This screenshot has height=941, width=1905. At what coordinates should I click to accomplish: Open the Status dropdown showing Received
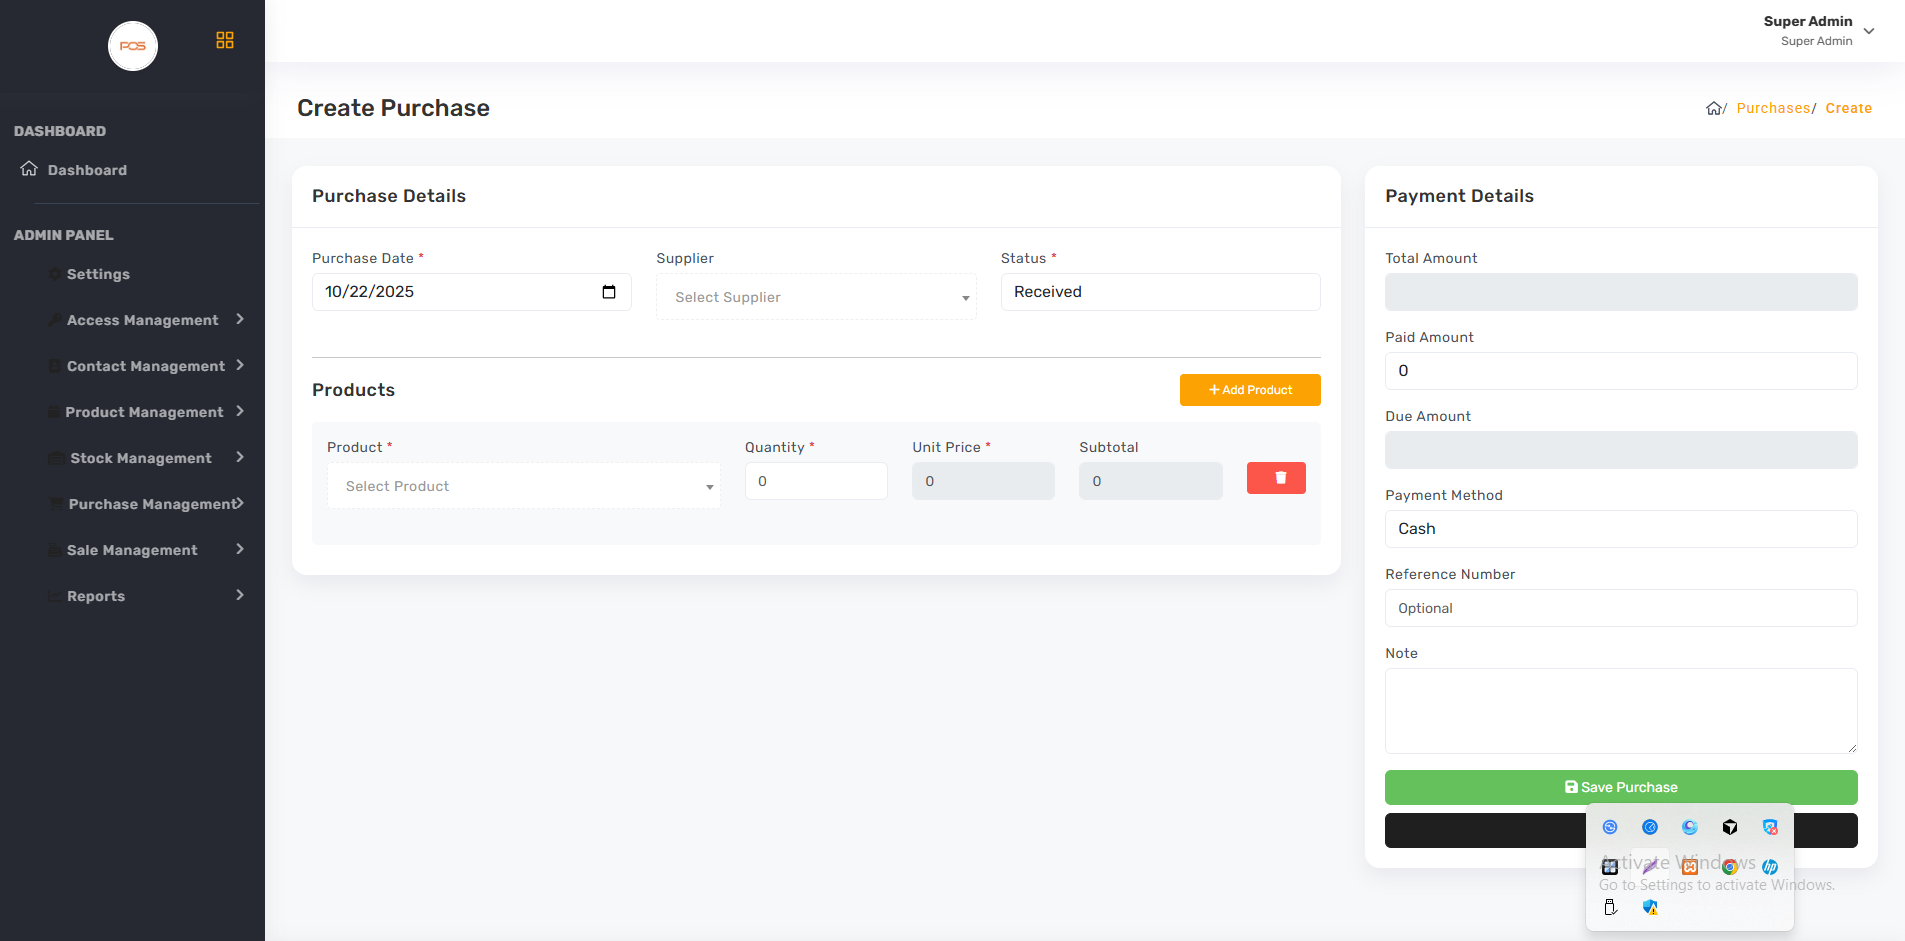tap(1160, 292)
